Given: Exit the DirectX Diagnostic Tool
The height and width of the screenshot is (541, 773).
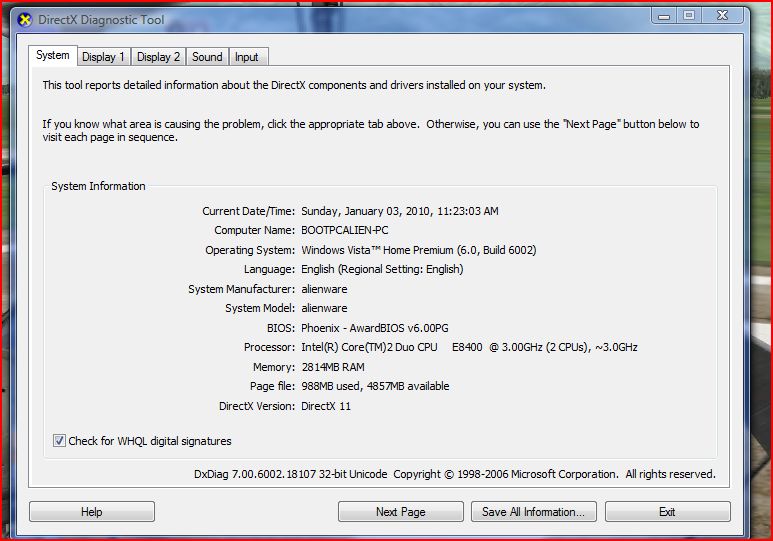Looking at the screenshot, I should (x=668, y=511).
